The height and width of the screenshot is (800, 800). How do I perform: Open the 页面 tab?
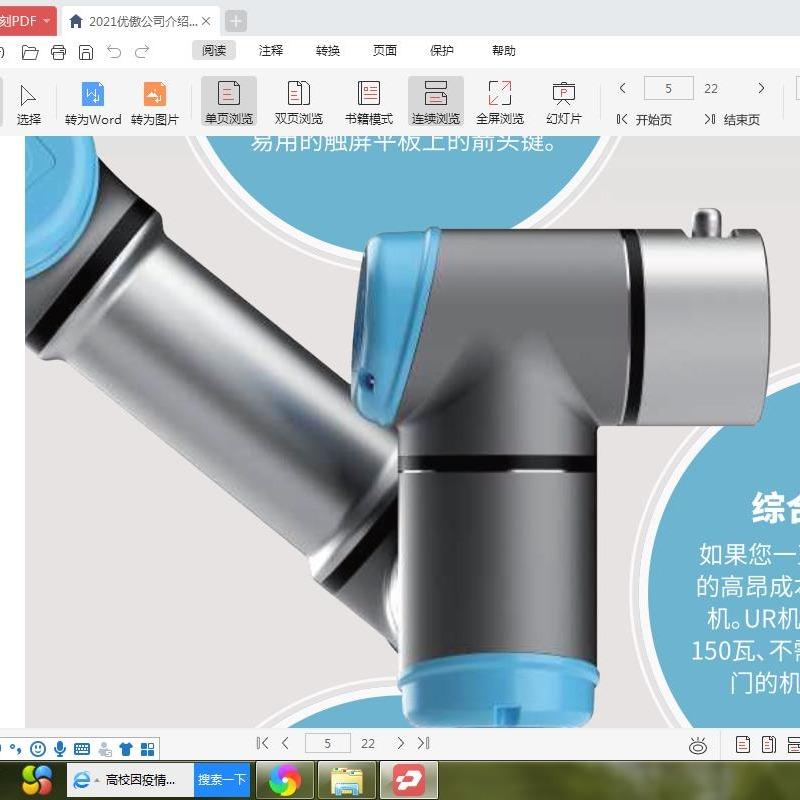point(385,51)
